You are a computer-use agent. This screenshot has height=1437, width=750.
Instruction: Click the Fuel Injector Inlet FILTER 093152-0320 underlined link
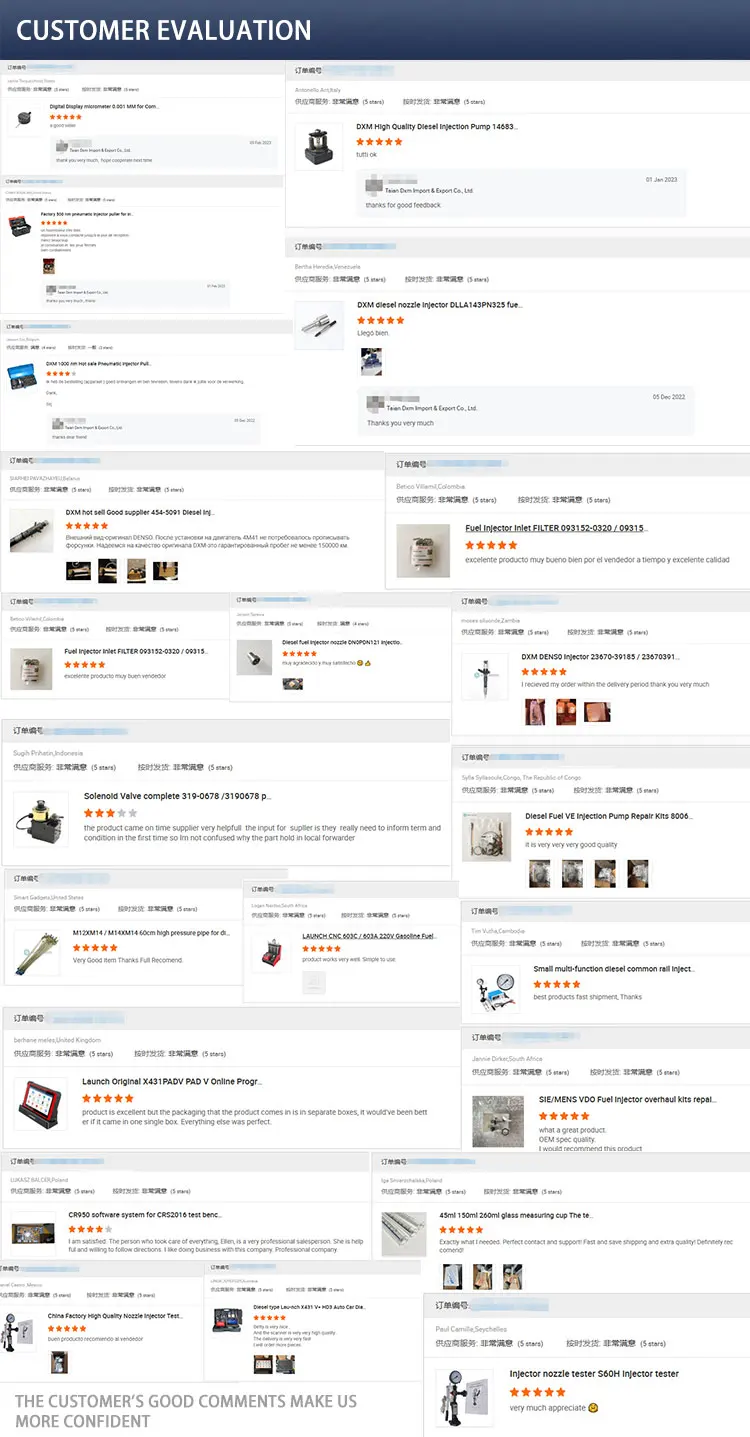click(556, 528)
